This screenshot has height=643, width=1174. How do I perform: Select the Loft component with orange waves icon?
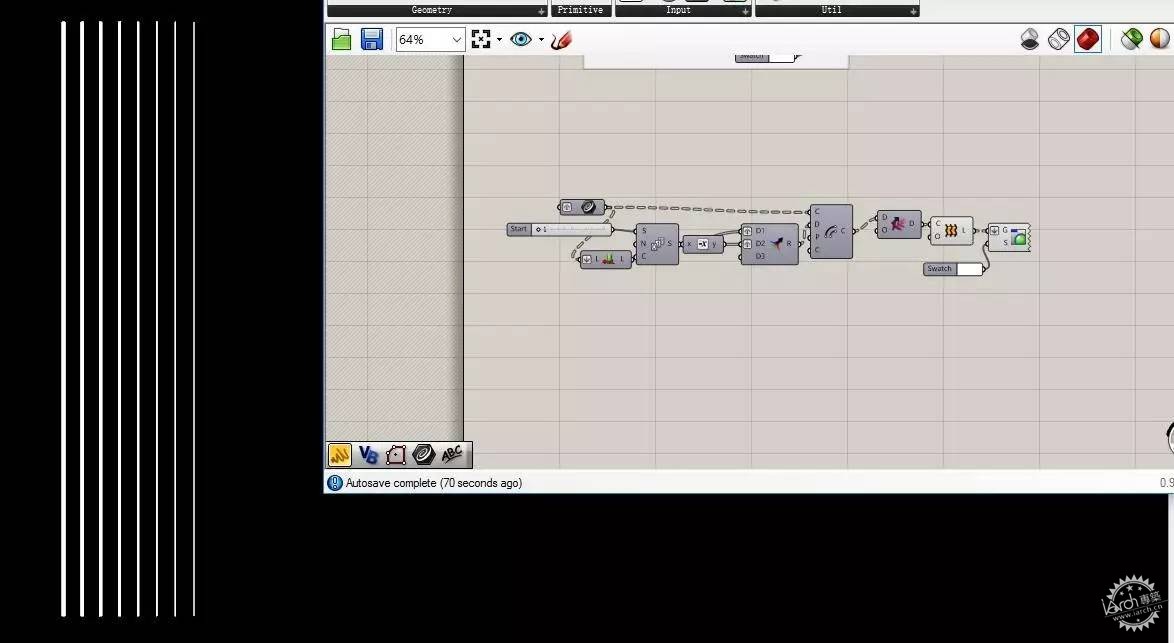click(951, 231)
